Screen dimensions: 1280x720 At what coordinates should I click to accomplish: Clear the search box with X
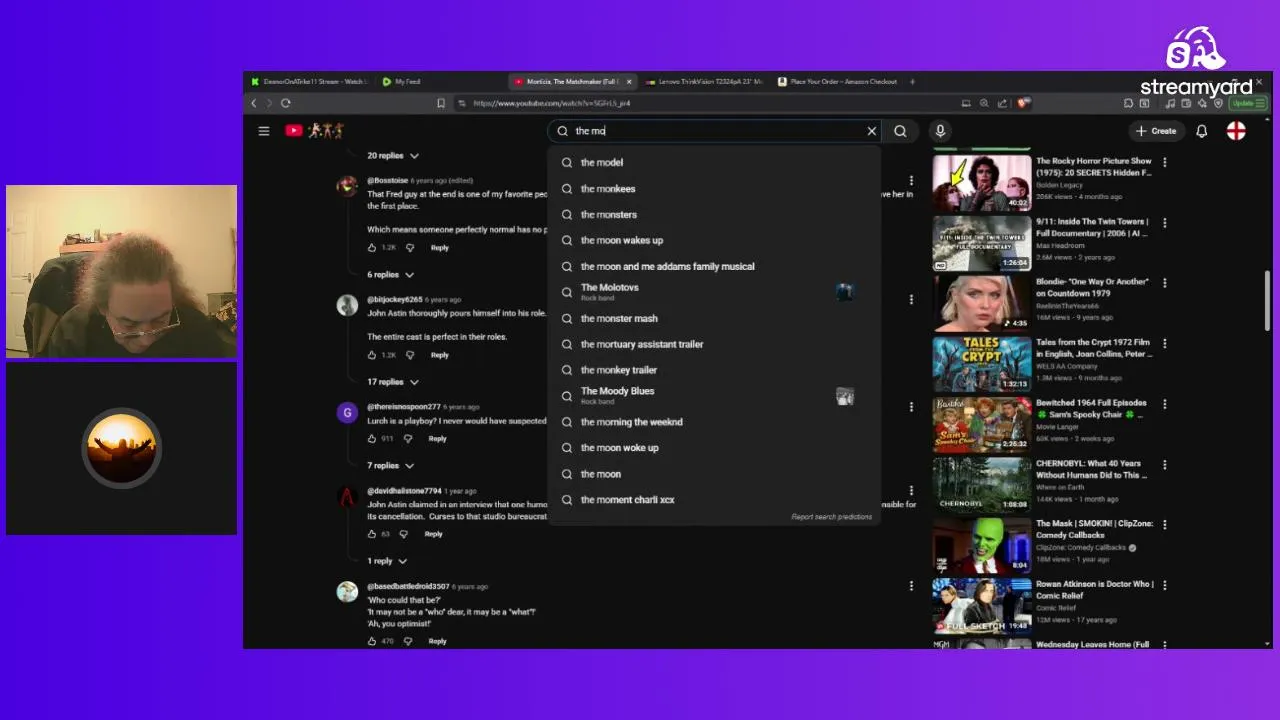coord(872,131)
